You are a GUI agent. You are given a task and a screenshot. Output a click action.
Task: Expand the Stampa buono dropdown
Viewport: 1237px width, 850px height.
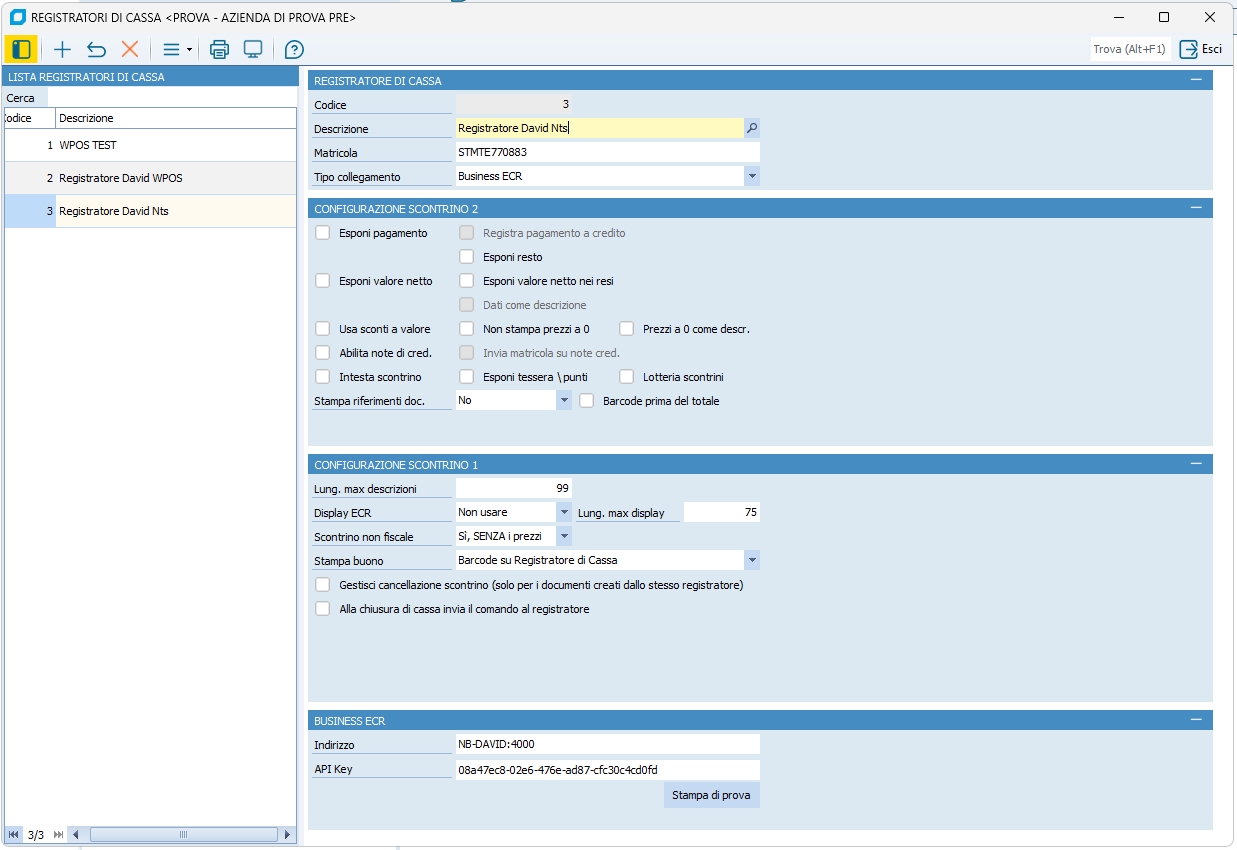(751, 560)
